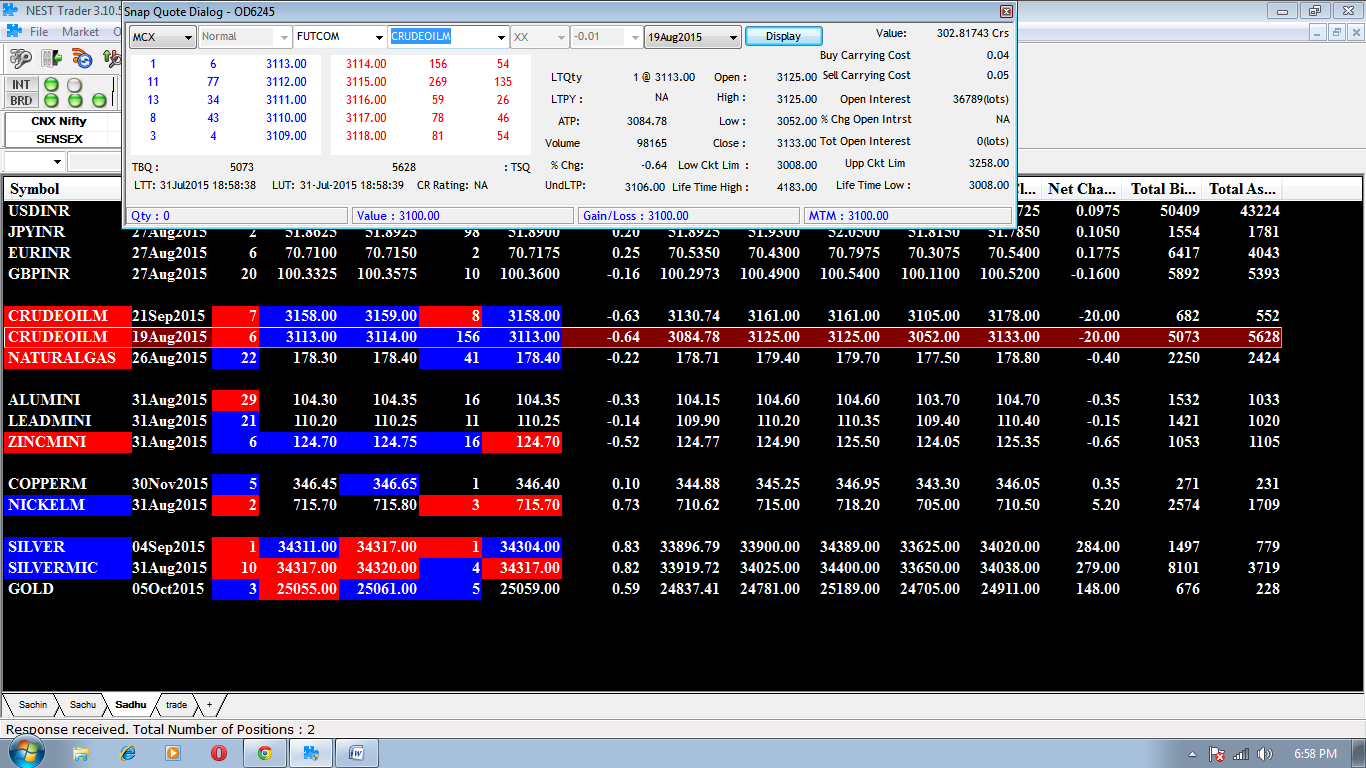
Task: Click the Symbol column header
Action: click(66, 189)
